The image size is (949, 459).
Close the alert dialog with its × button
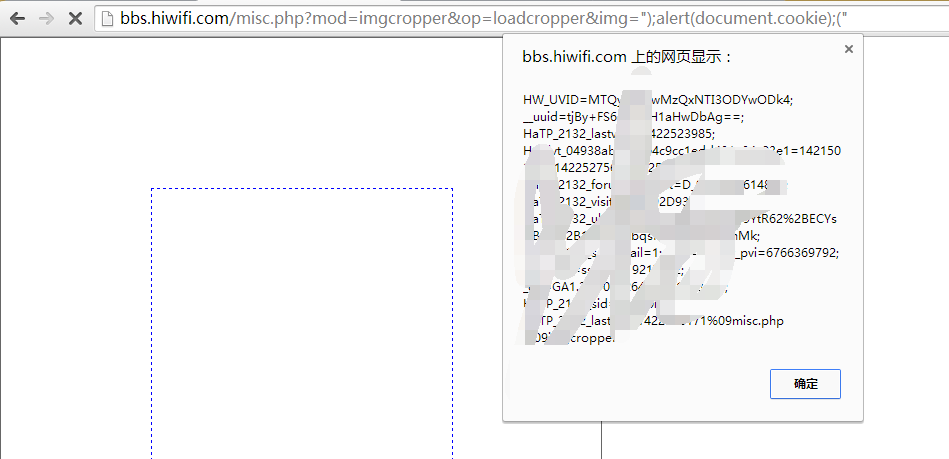pyautogui.click(x=849, y=49)
